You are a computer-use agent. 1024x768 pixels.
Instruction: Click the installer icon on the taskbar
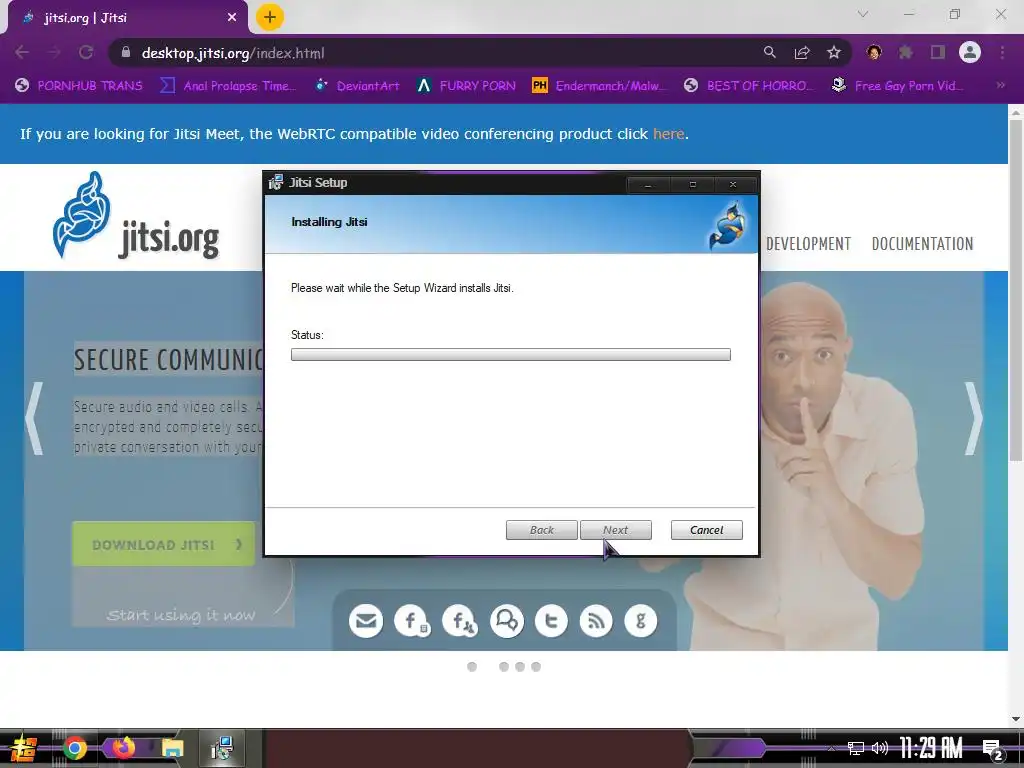coord(222,748)
